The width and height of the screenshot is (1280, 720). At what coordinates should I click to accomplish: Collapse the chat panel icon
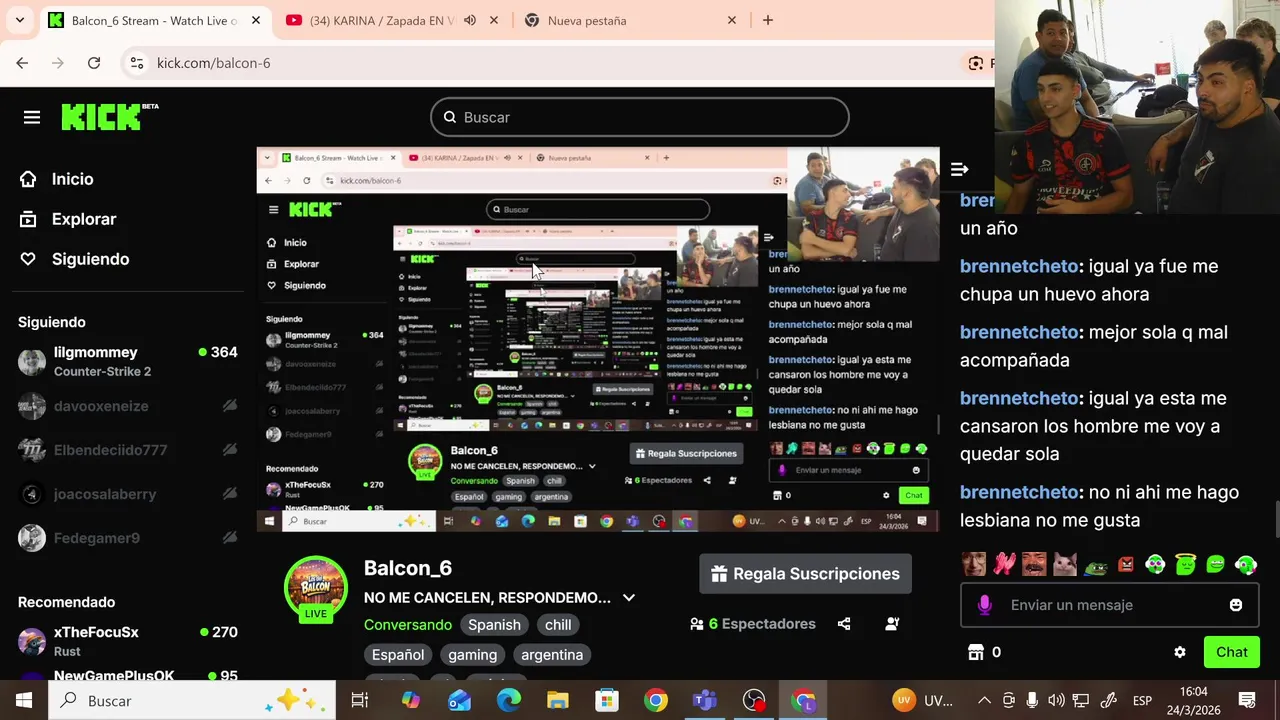(959, 170)
